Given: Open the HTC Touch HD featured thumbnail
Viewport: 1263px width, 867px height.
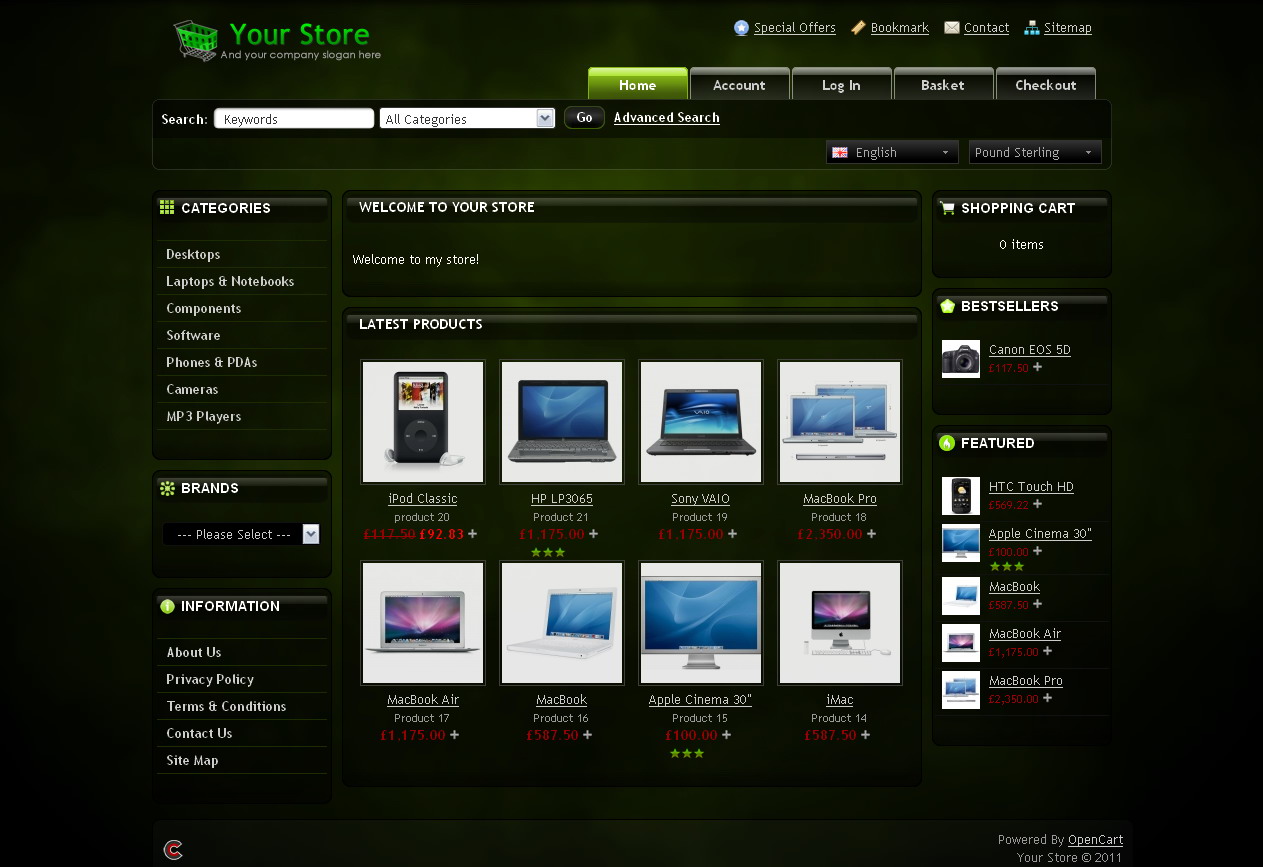Looking at the screenshot, I should (x=961, y=496).
